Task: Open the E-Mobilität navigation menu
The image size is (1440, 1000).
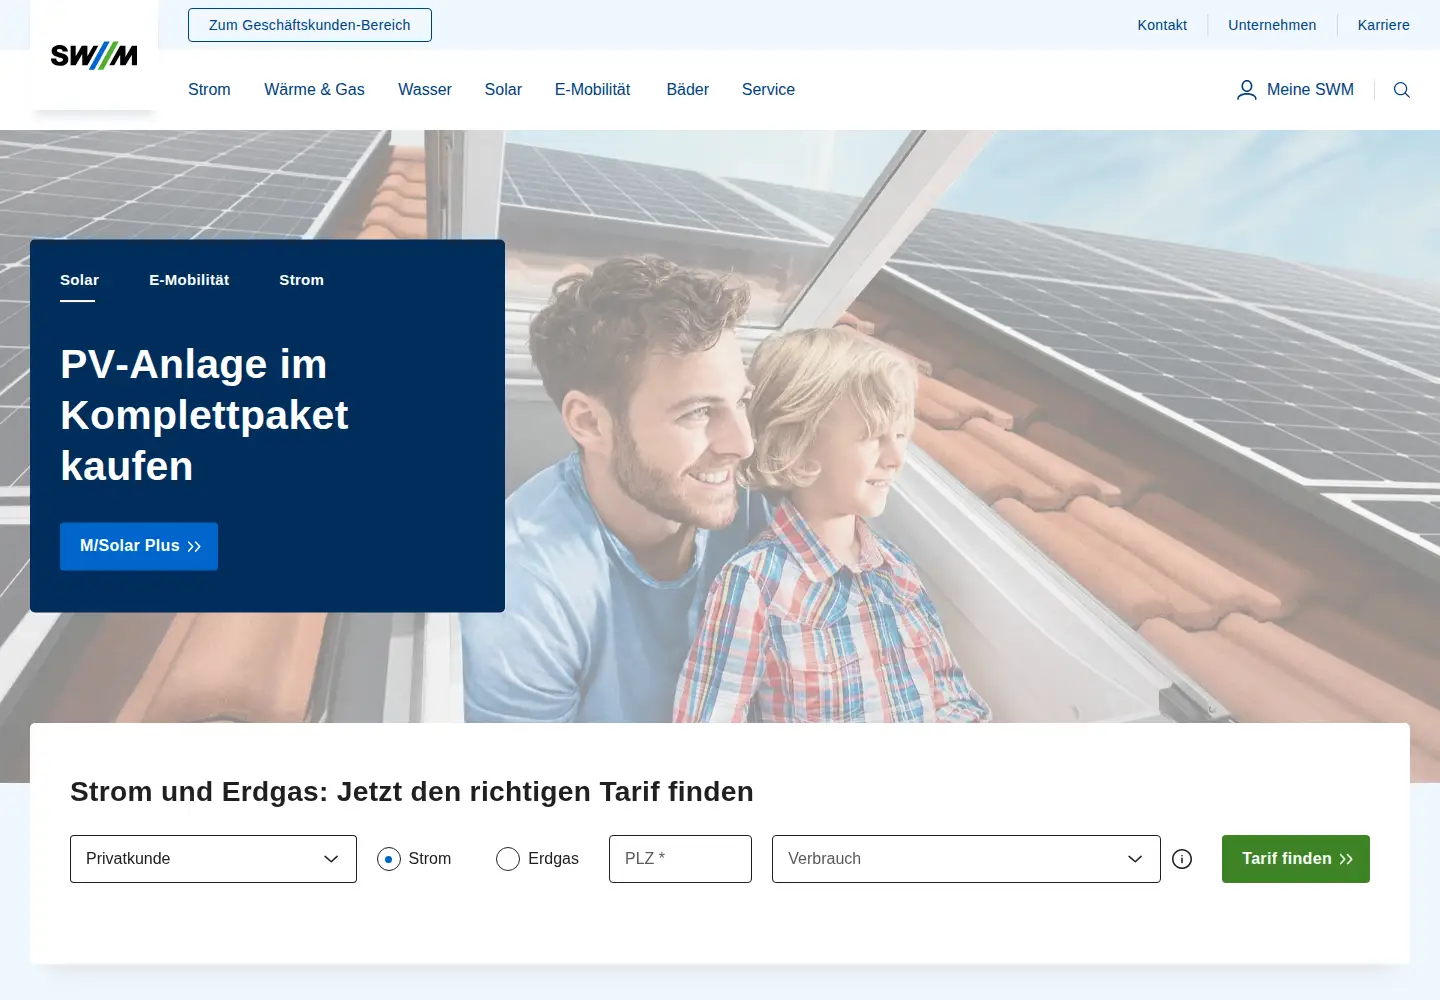Action: (593, 90)
